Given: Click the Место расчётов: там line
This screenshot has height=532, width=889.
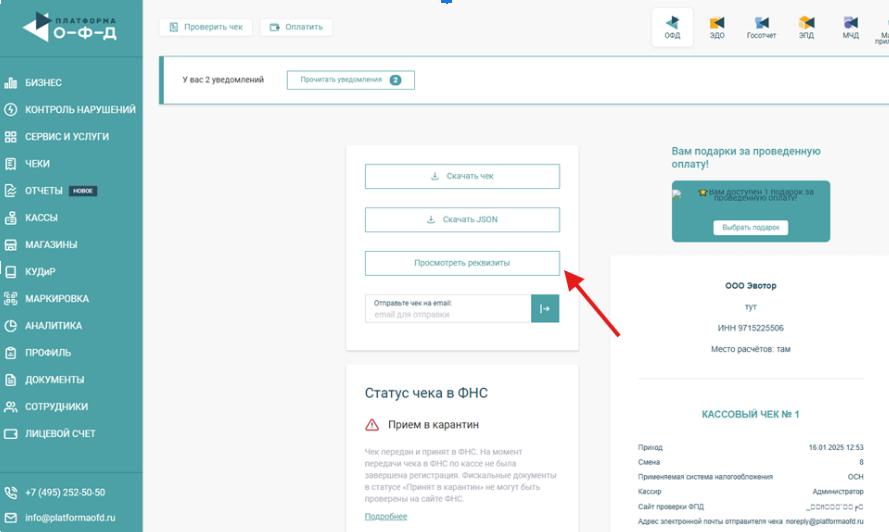Looking at the screenshot, I should pos(751,349).
